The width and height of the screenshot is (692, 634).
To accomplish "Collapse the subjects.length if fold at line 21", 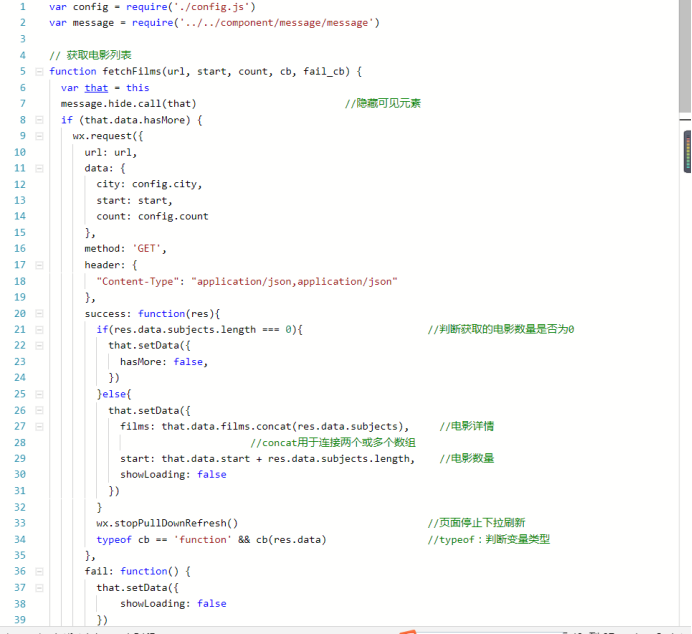I will tap(39, 330).
